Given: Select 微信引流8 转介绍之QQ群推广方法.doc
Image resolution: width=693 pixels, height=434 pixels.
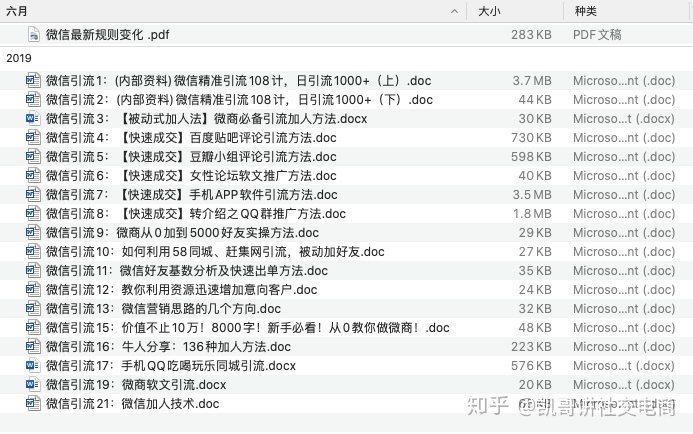Looking at the screenshot, I should click(x=196, y=213).
